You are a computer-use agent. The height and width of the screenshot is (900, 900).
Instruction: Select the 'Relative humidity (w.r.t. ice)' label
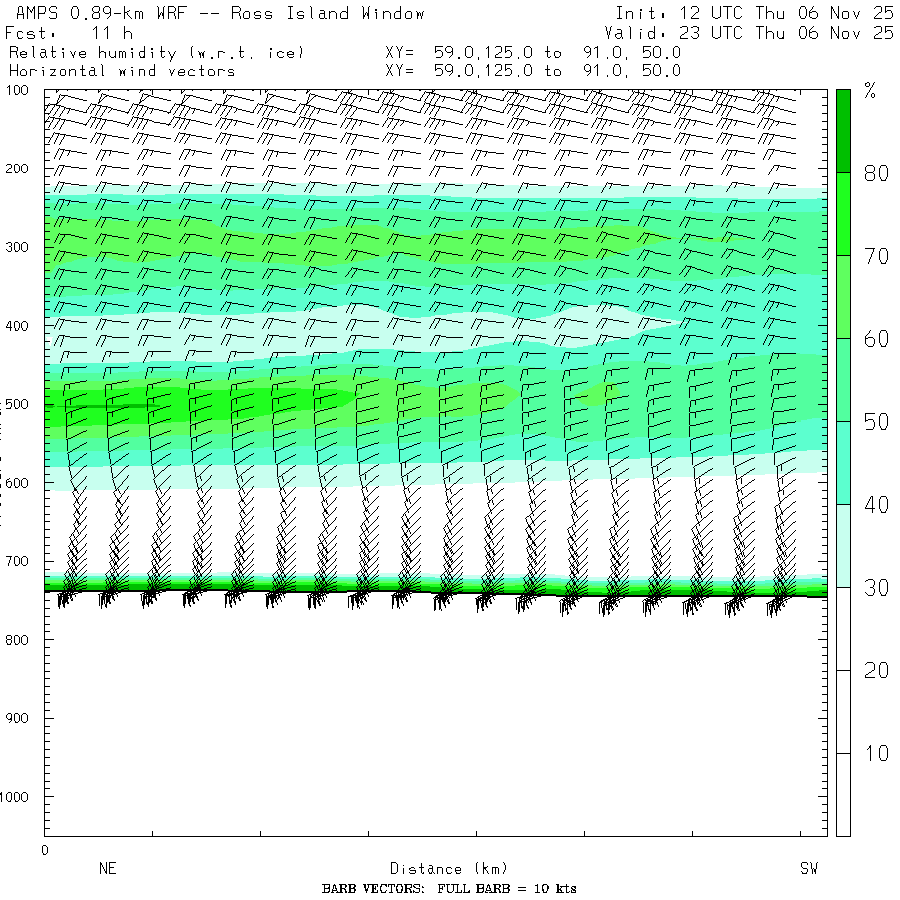155,52
